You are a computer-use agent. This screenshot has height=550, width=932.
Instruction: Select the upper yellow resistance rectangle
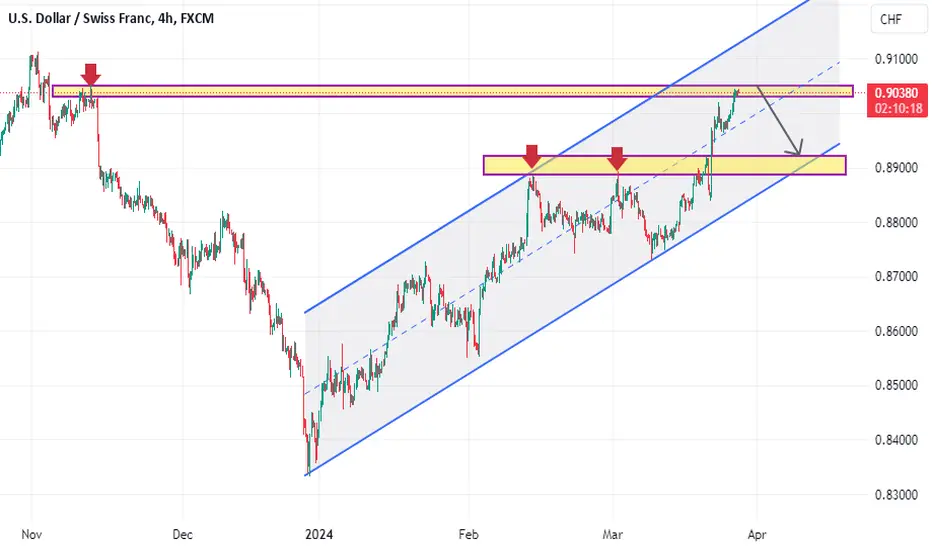(x=452, y=91)
